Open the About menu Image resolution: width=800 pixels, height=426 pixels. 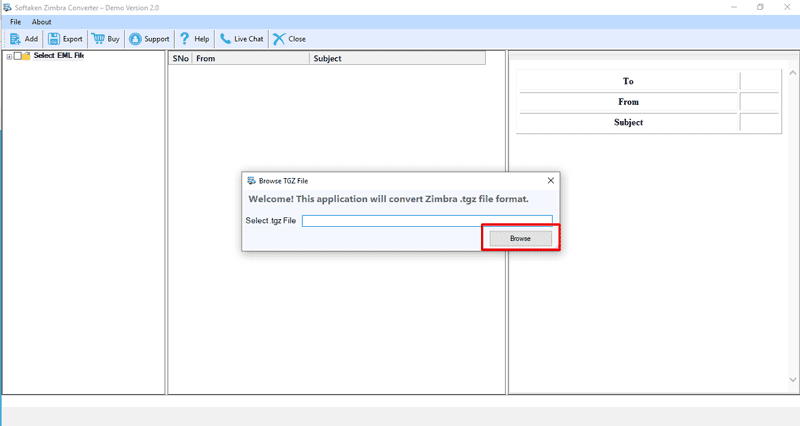(x=41, y=21)
